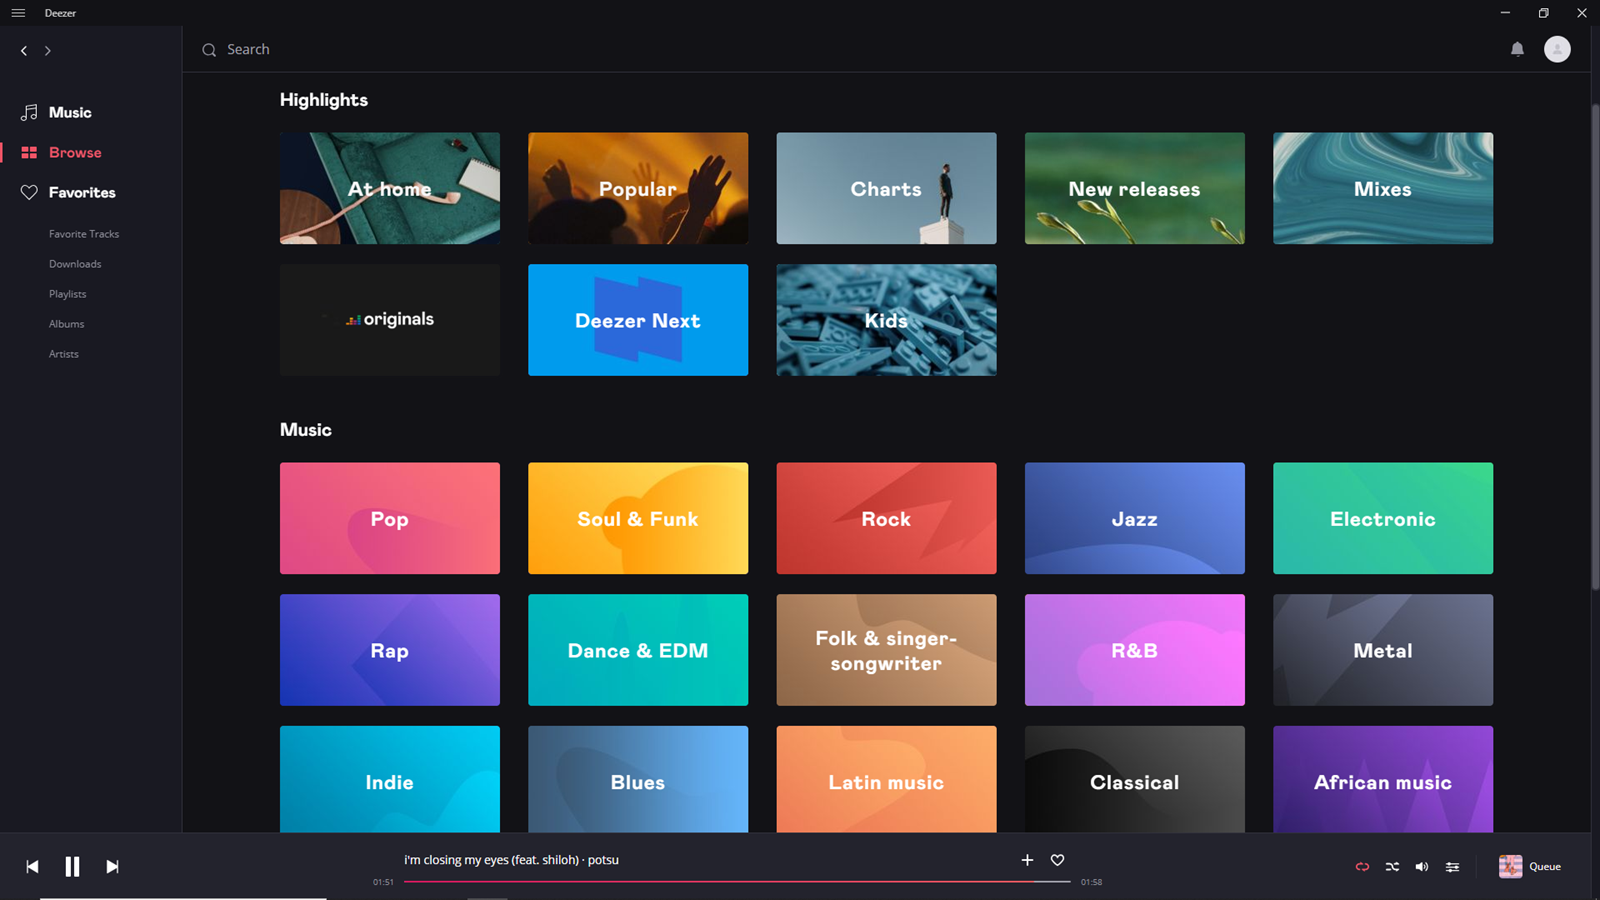Viewport: 1600px width, 900px height.
Task: Click the plus icon to add track
Action: (x=1027, y=860)
